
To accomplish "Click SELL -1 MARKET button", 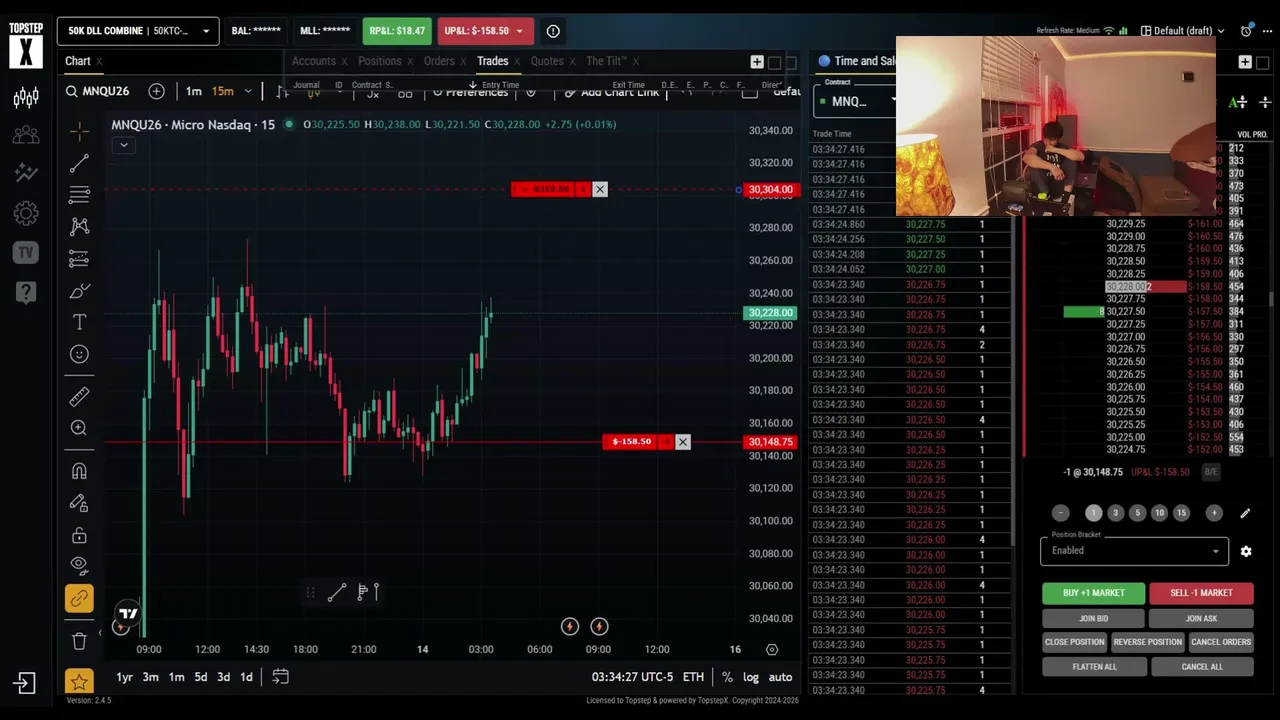I will pyautogui.click(x=1201, y=593).
